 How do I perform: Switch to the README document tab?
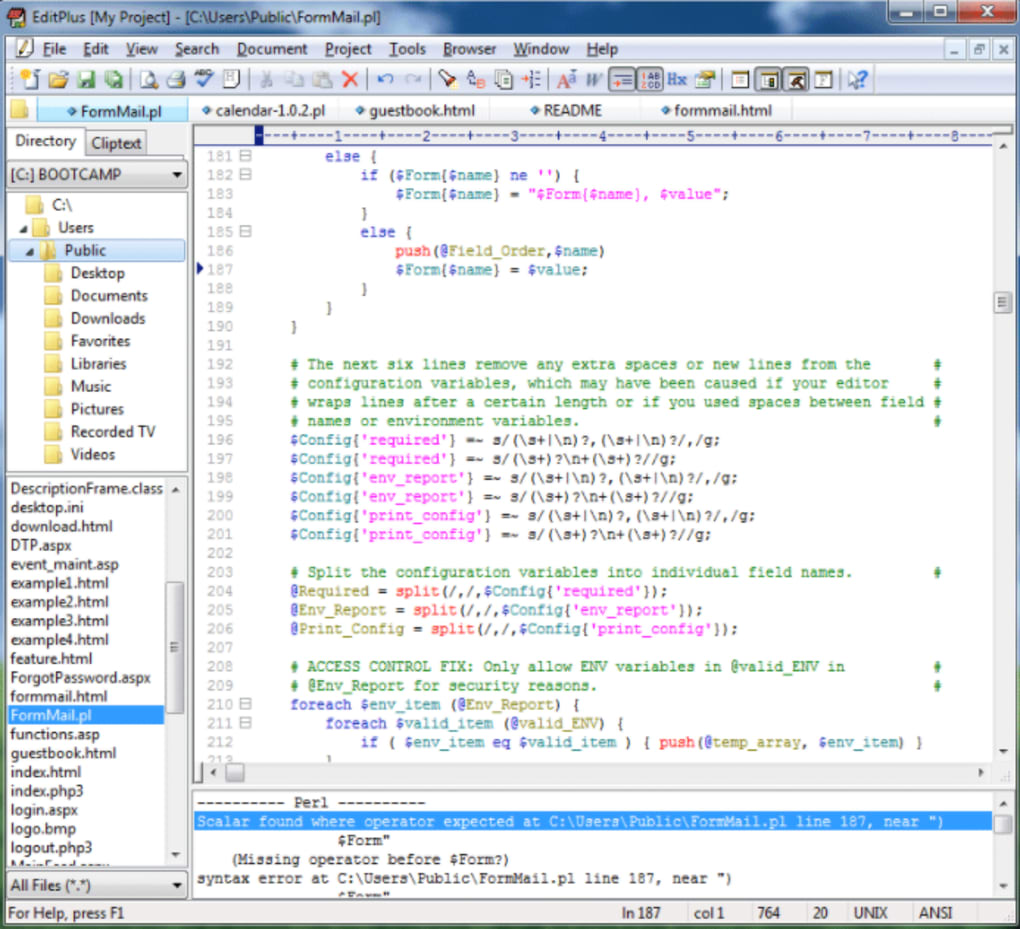[566, 111]
